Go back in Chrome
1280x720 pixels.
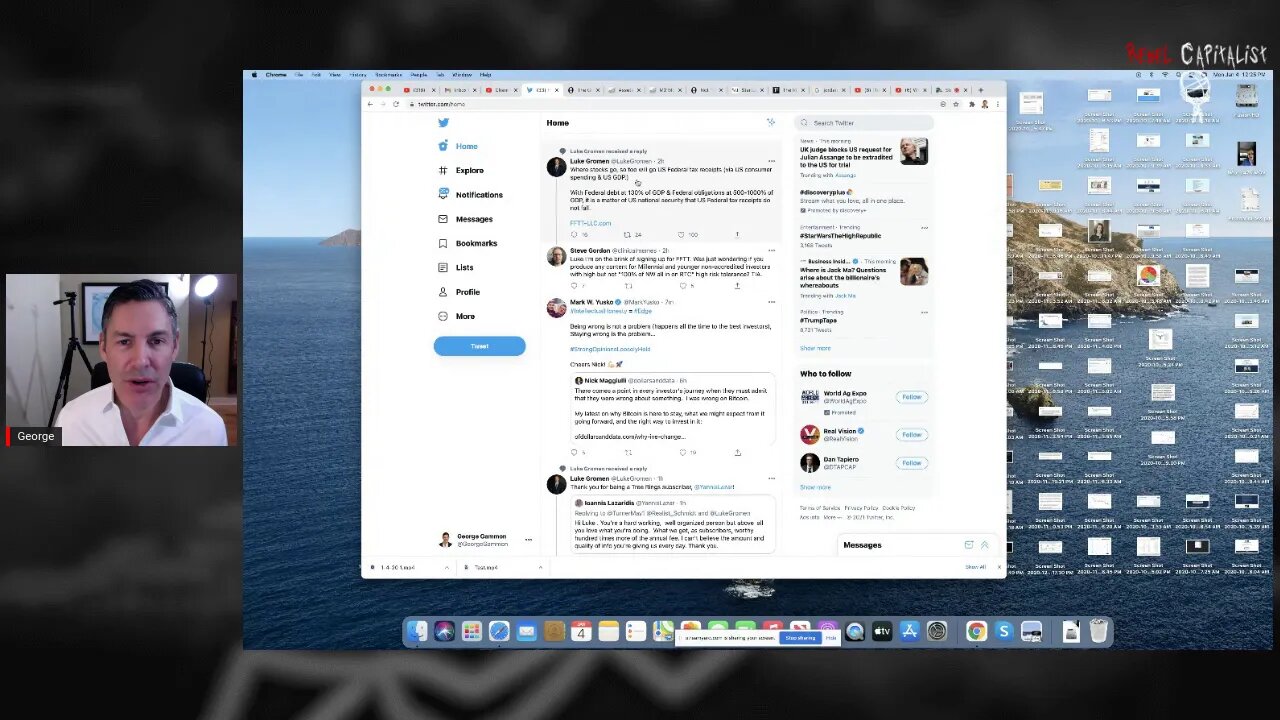[x=370, y=104]
